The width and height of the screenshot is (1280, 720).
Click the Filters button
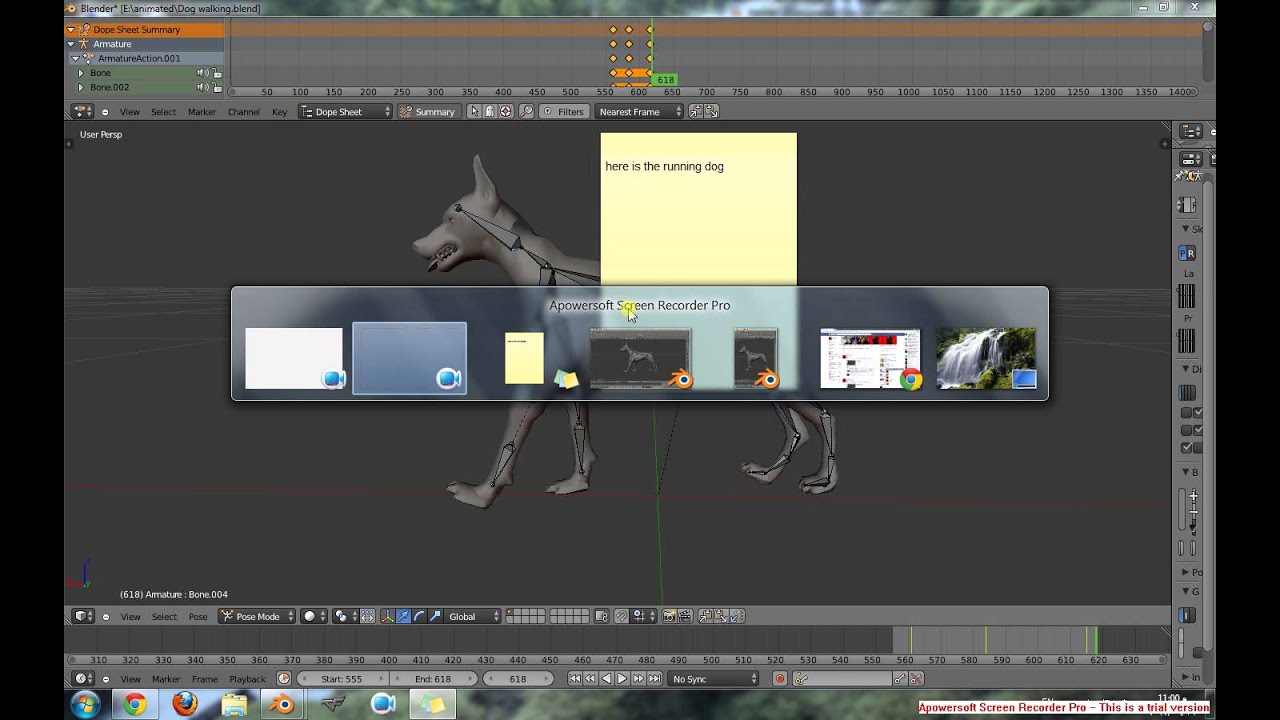[x=563, y=112]
